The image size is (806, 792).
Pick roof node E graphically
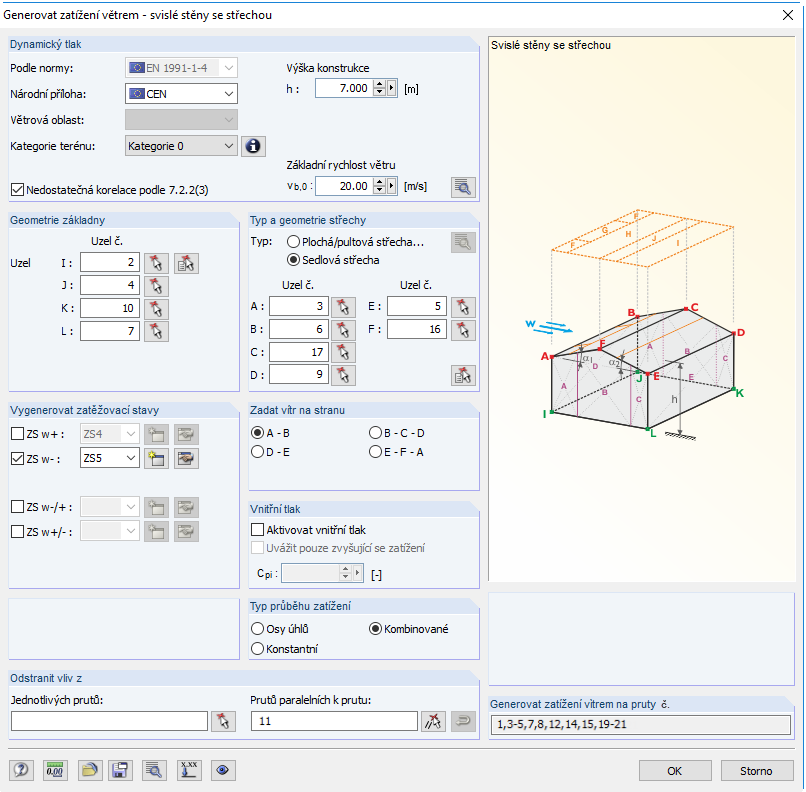click(x=463, y=307)
